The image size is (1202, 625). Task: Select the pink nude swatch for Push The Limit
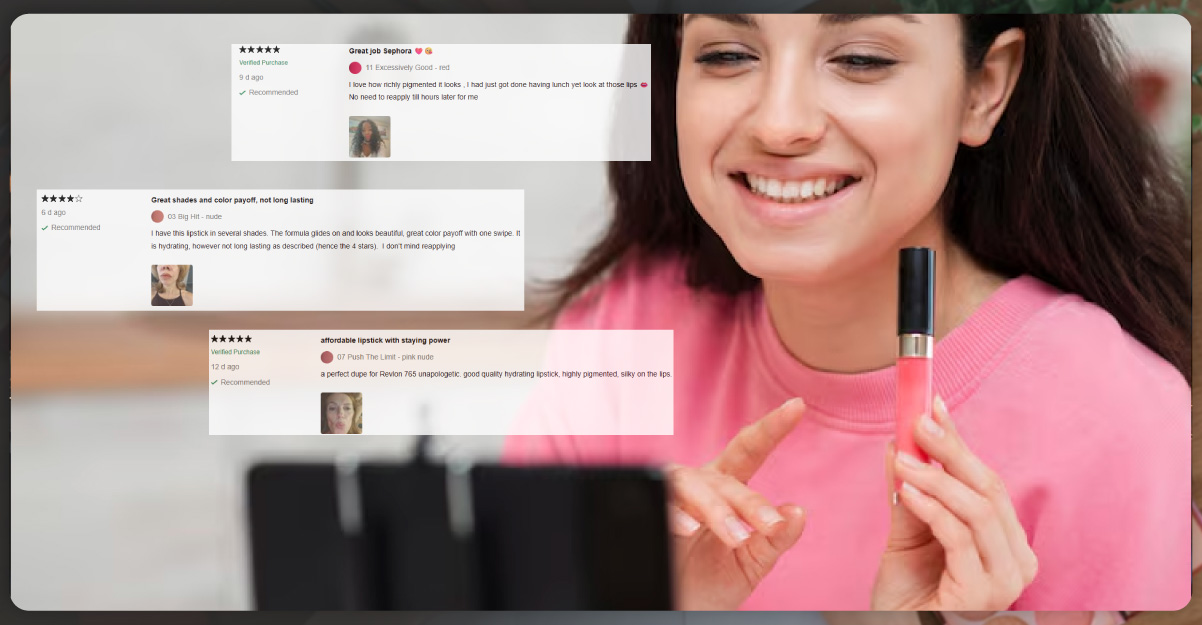(x=327, y=357)
